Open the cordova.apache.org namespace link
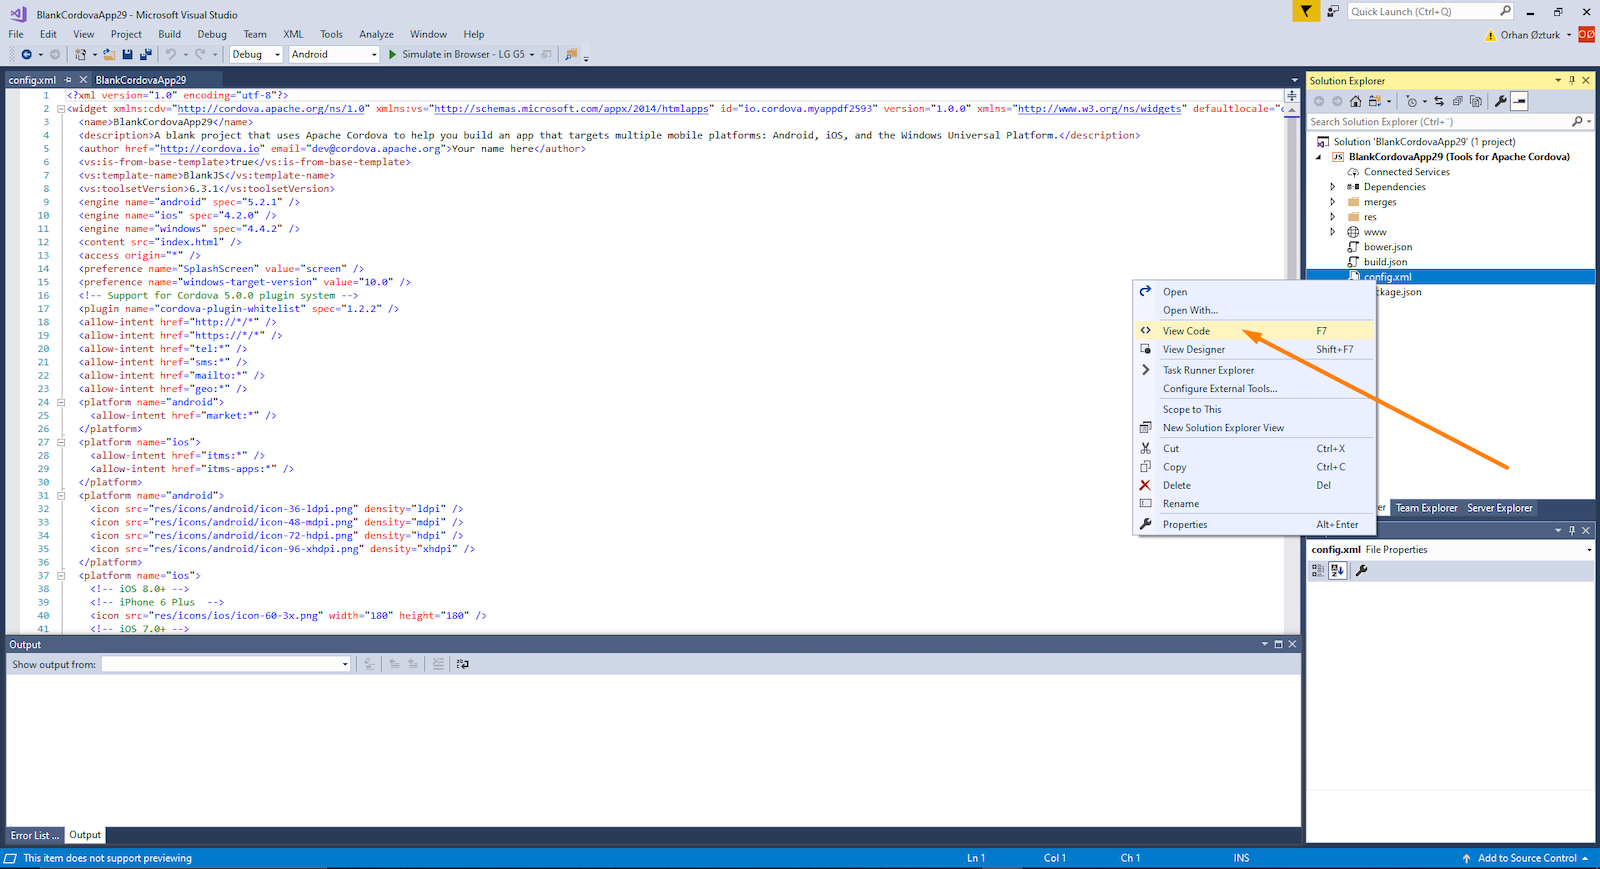The height and width of the screenshot is (869, 1600). pyautogui.click(x=272, y=109)
